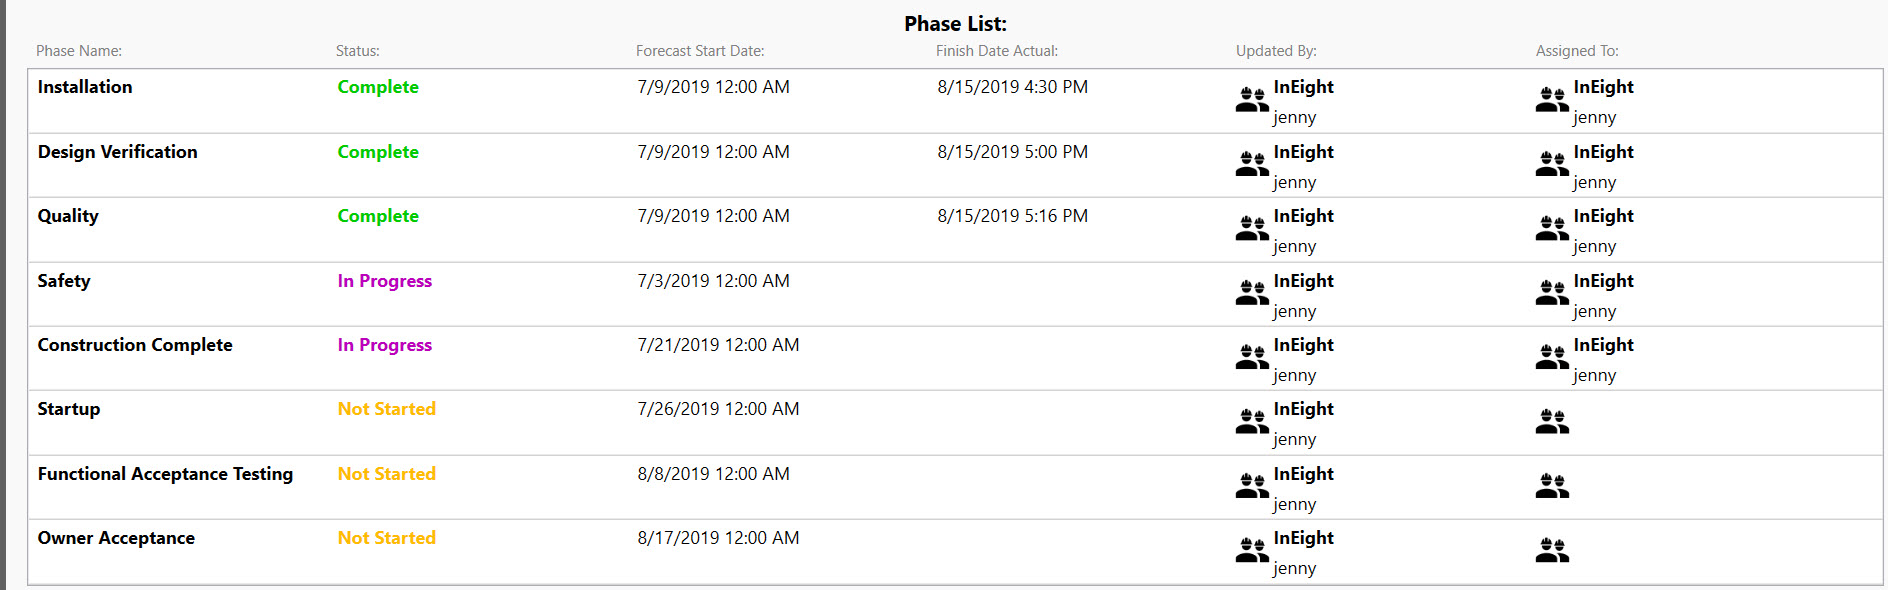Click the Finish Date Actual column header

(997, 51)
